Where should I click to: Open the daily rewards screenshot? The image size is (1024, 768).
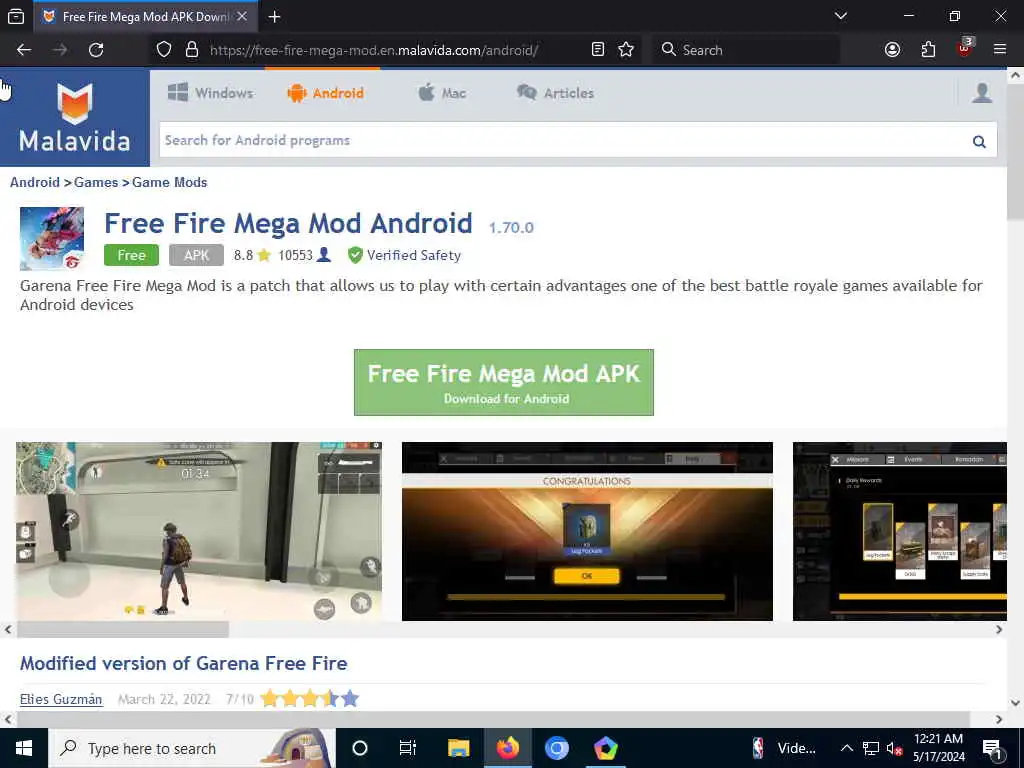pos(899,531)
